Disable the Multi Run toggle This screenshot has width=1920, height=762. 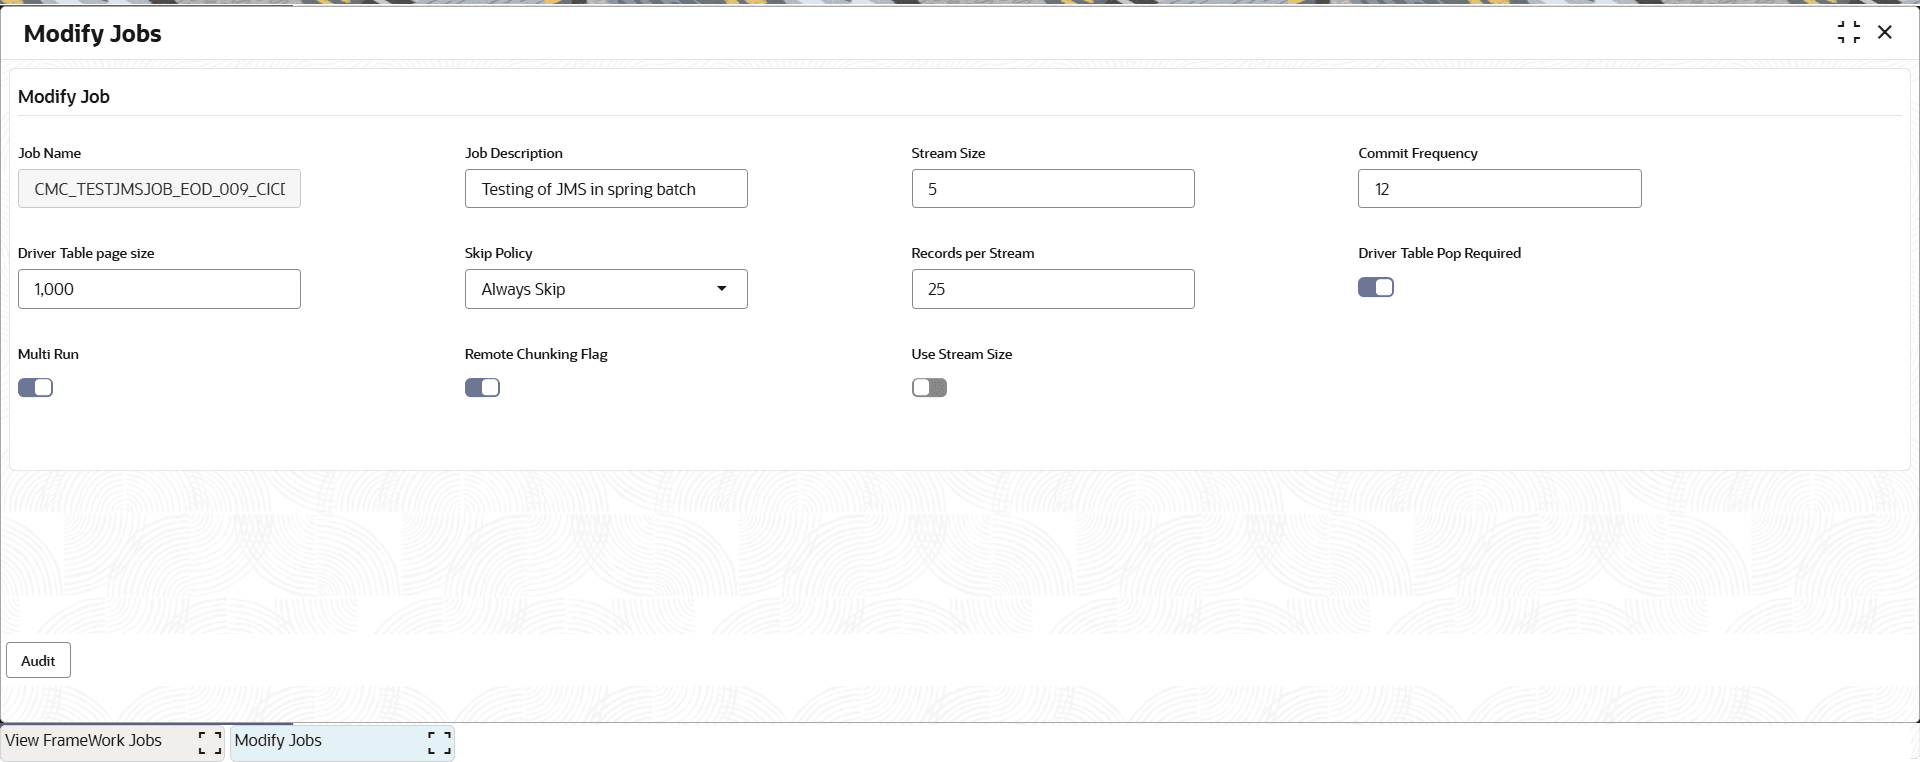coord(35,388)
